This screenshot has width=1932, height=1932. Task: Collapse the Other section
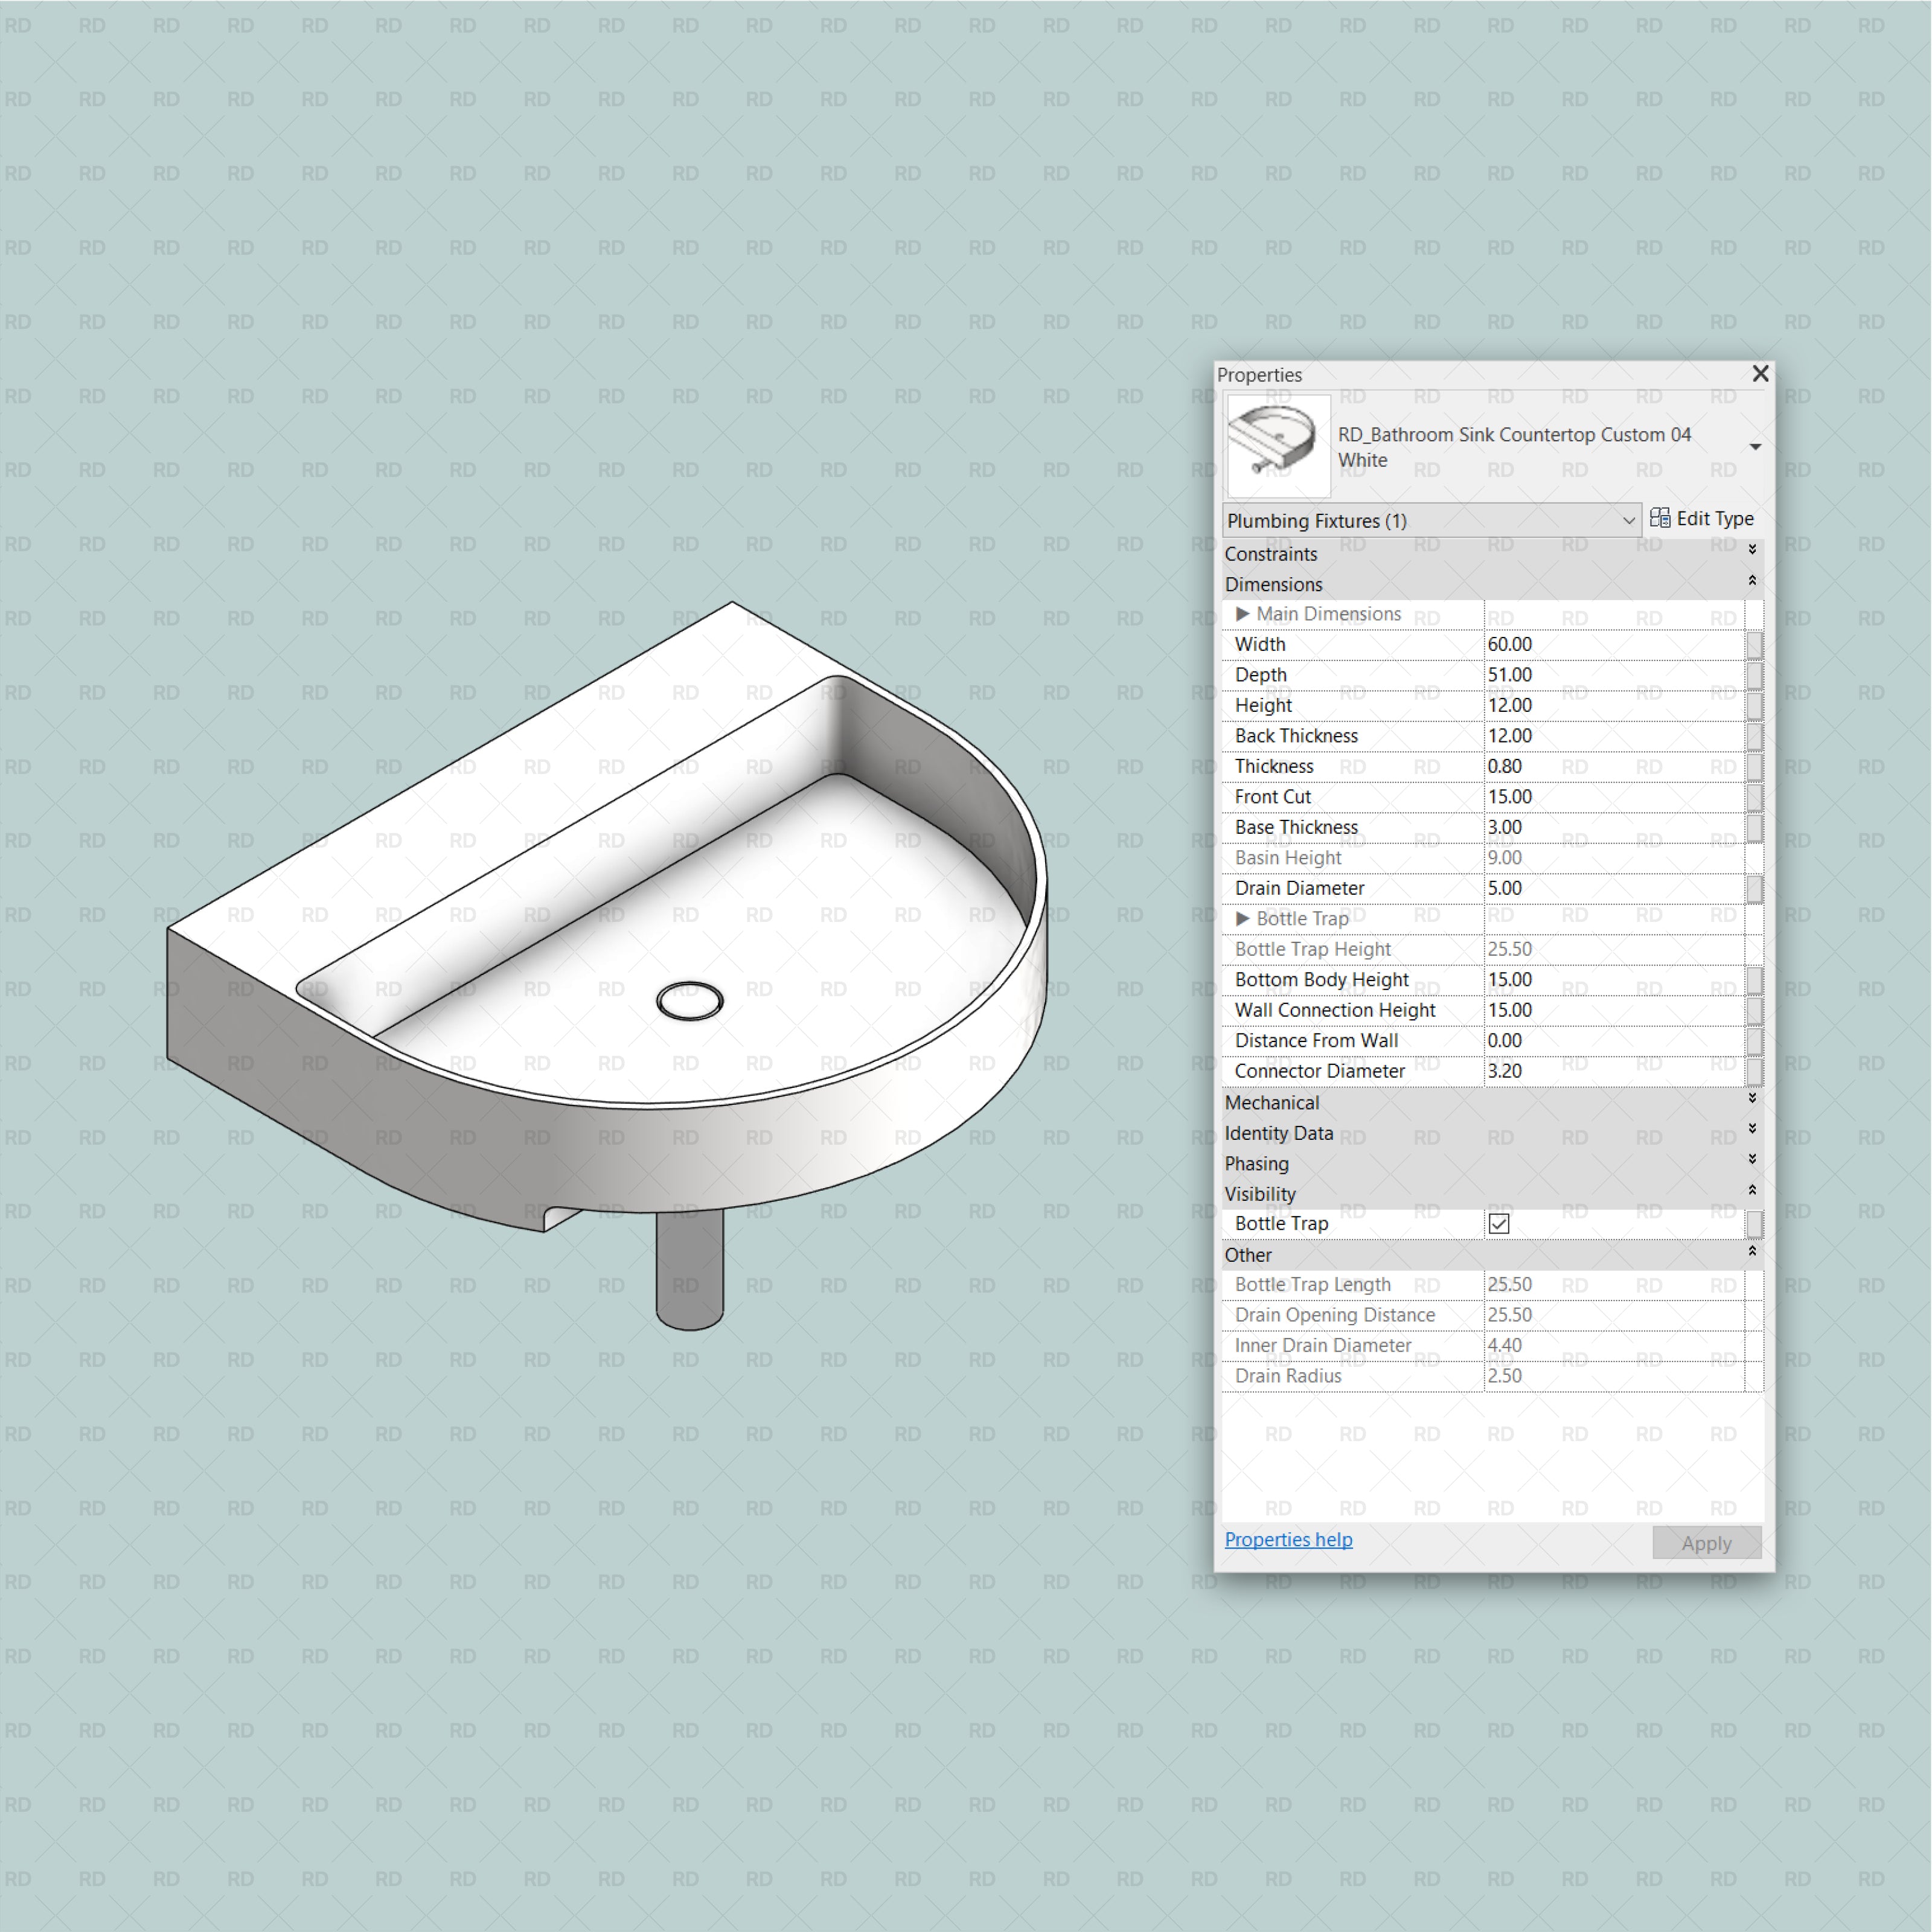pyautogui.click(x=1752, y=1251)
